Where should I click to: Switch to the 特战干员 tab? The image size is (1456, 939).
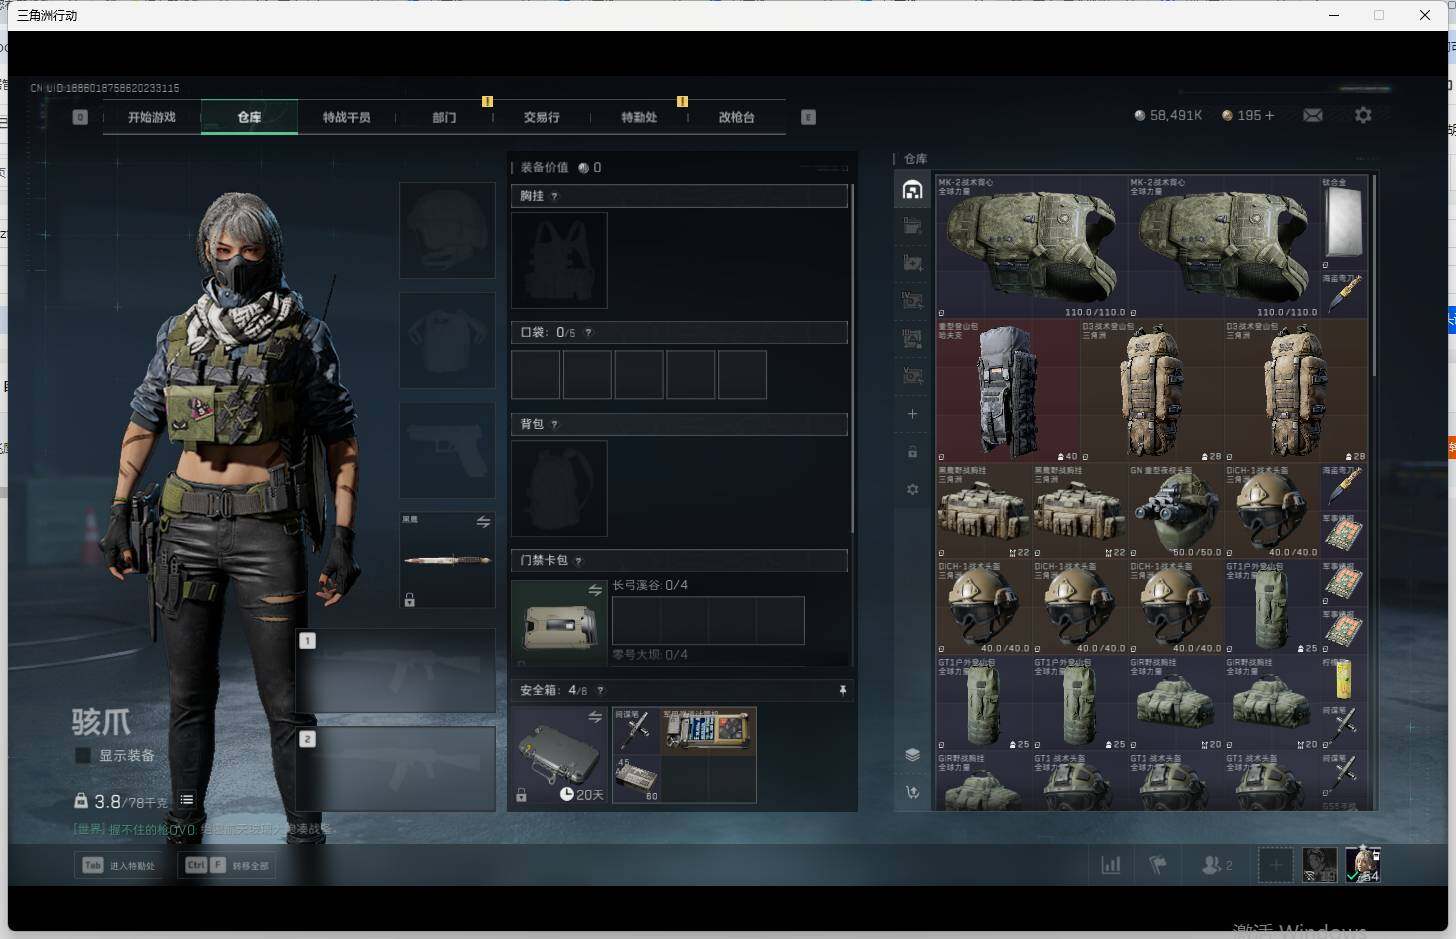(x=346, y=117)
